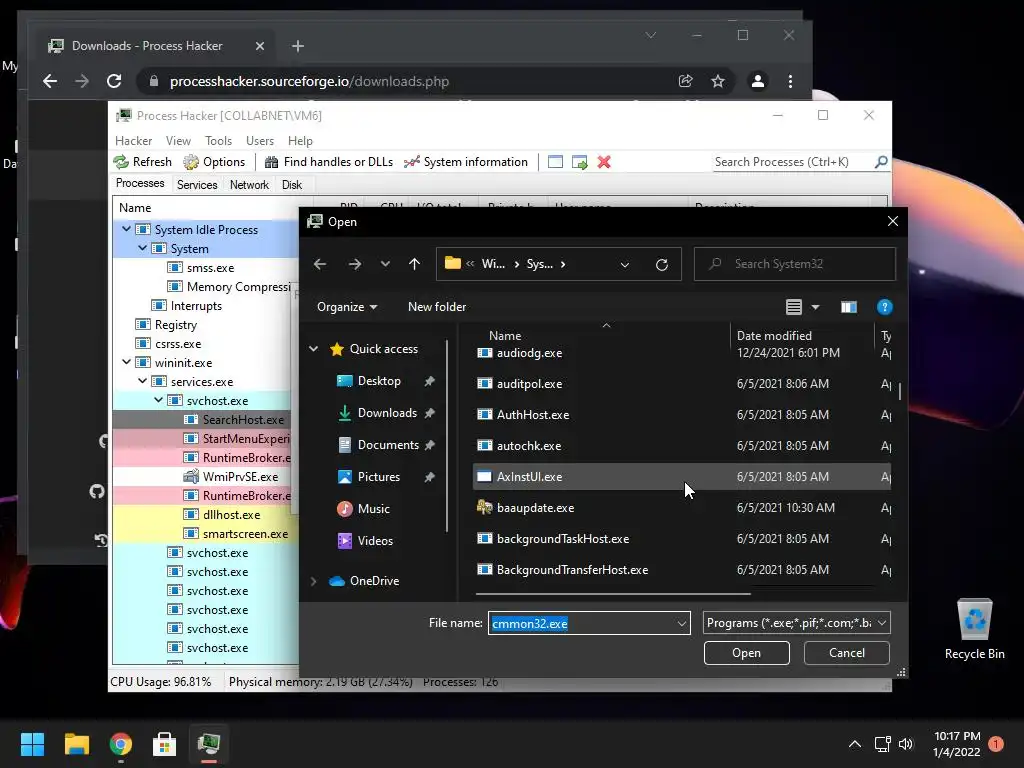The height and width of the screenshot is (768, 1024).
Task: Click Find handles or DLLs
Action: tap(328, 162)
